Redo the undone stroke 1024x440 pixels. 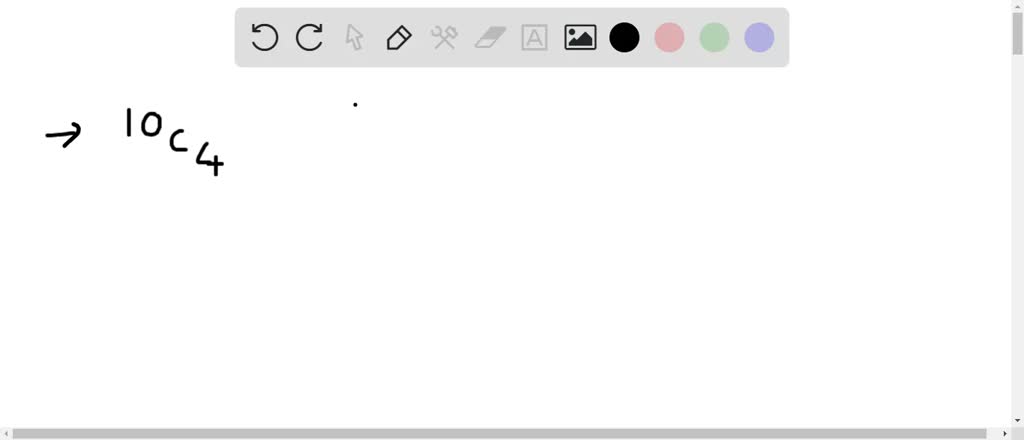tap(309, 38)
